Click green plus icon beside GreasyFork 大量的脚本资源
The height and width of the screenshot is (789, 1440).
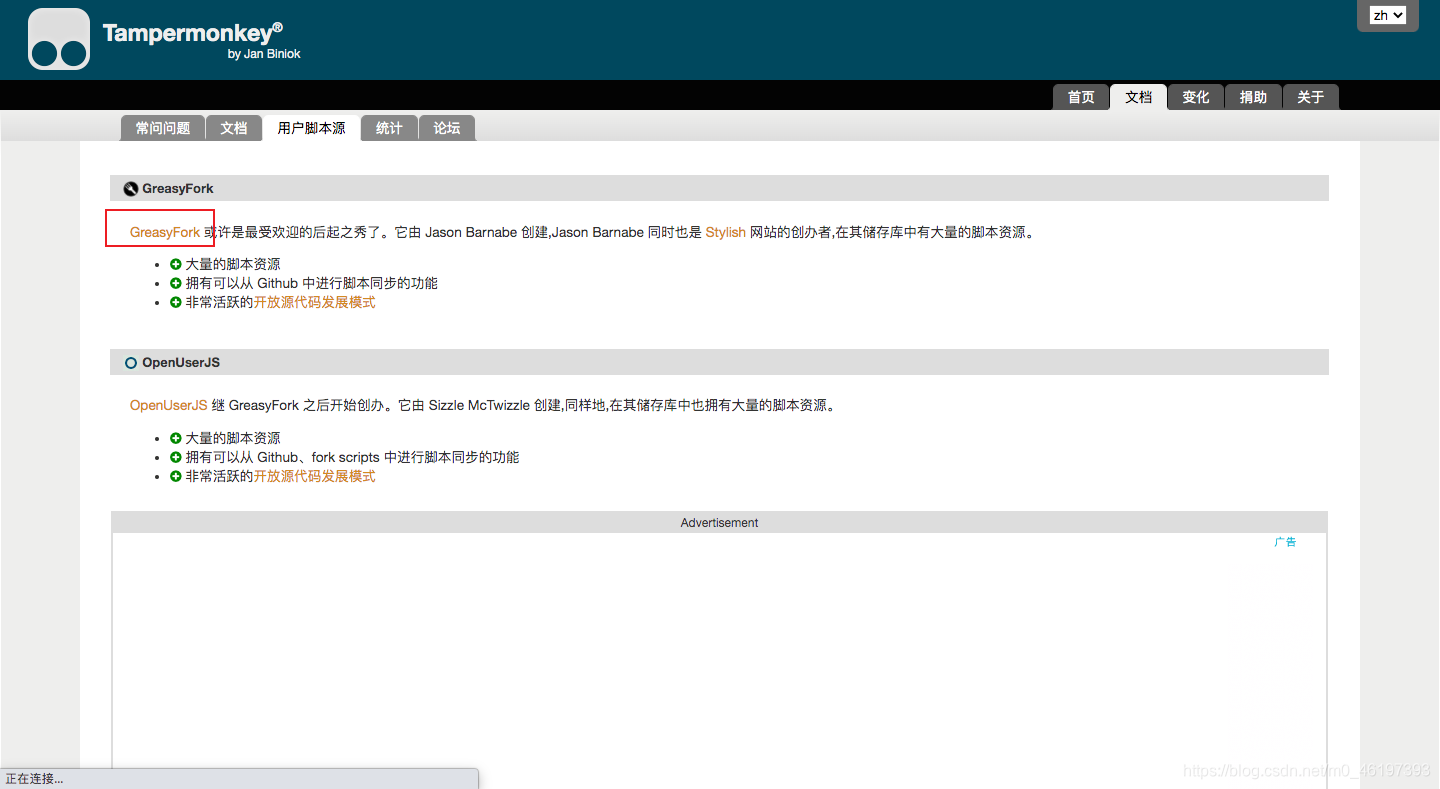(176, 264)
